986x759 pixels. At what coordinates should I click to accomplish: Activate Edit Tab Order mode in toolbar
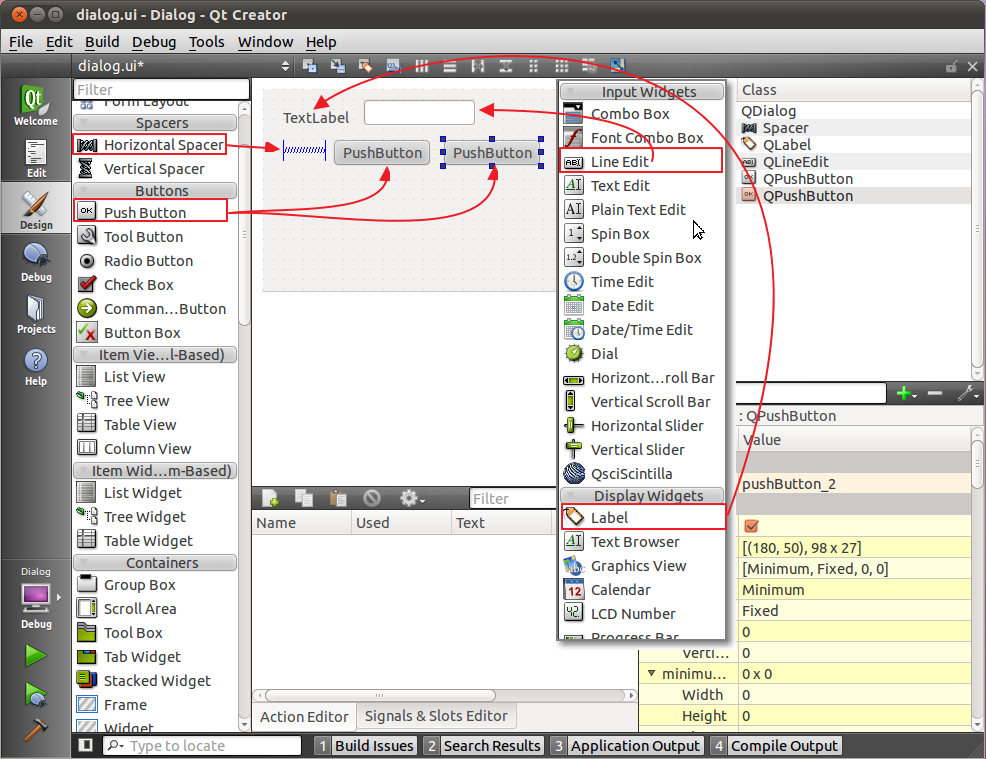tap(394, 65)
